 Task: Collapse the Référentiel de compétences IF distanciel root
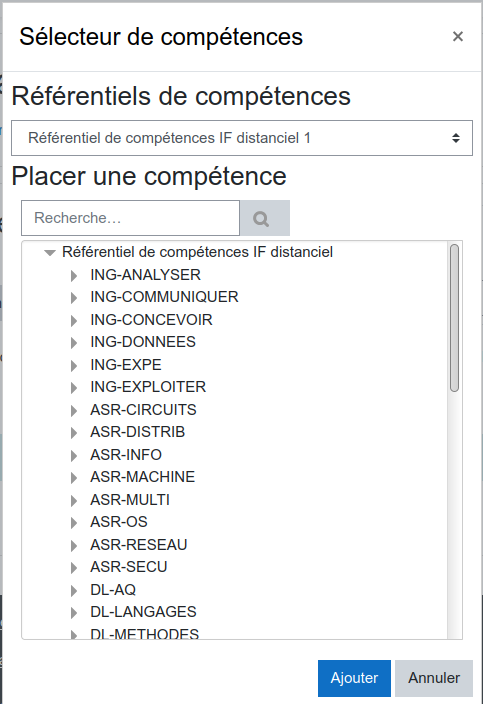click(49, 253)
